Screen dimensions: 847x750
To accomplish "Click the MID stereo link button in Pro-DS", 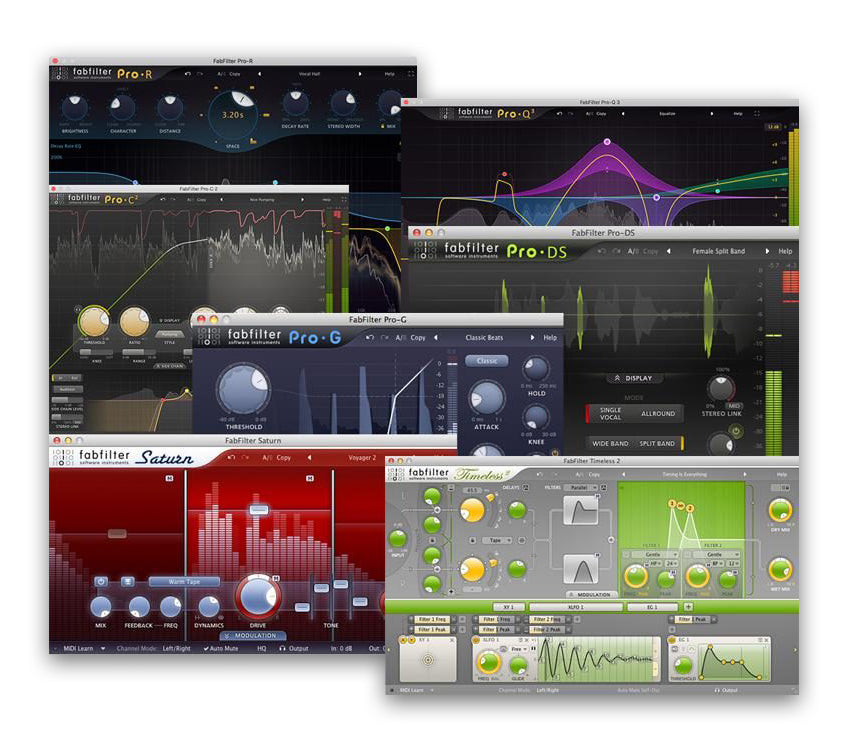I will click(734, 406).
